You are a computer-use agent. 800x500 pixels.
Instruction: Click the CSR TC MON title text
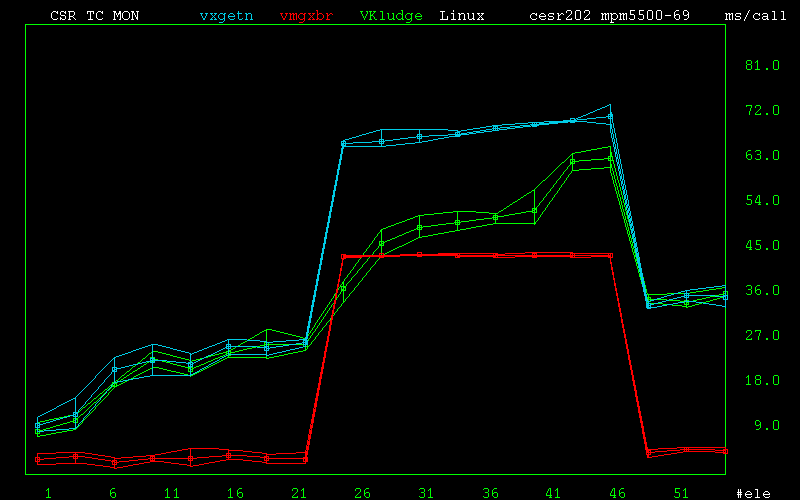click(x=94, y=16)
